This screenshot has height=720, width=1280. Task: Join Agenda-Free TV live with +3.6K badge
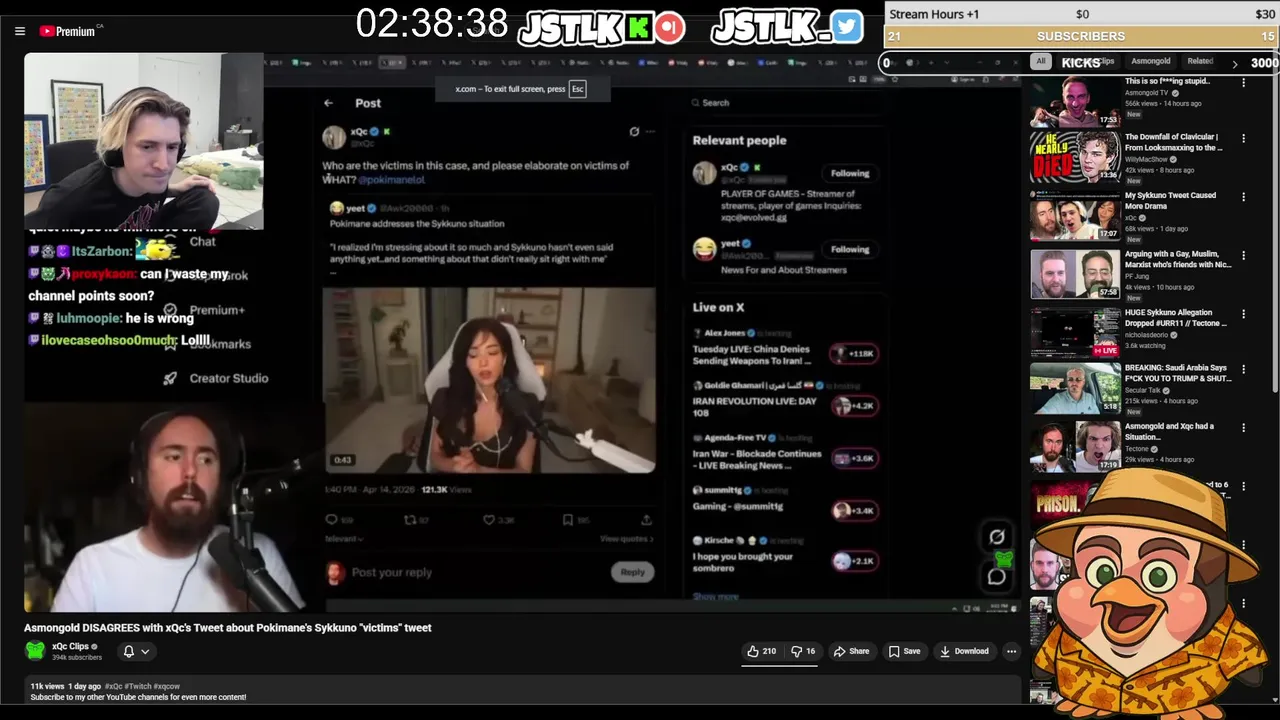coord(853,458)
